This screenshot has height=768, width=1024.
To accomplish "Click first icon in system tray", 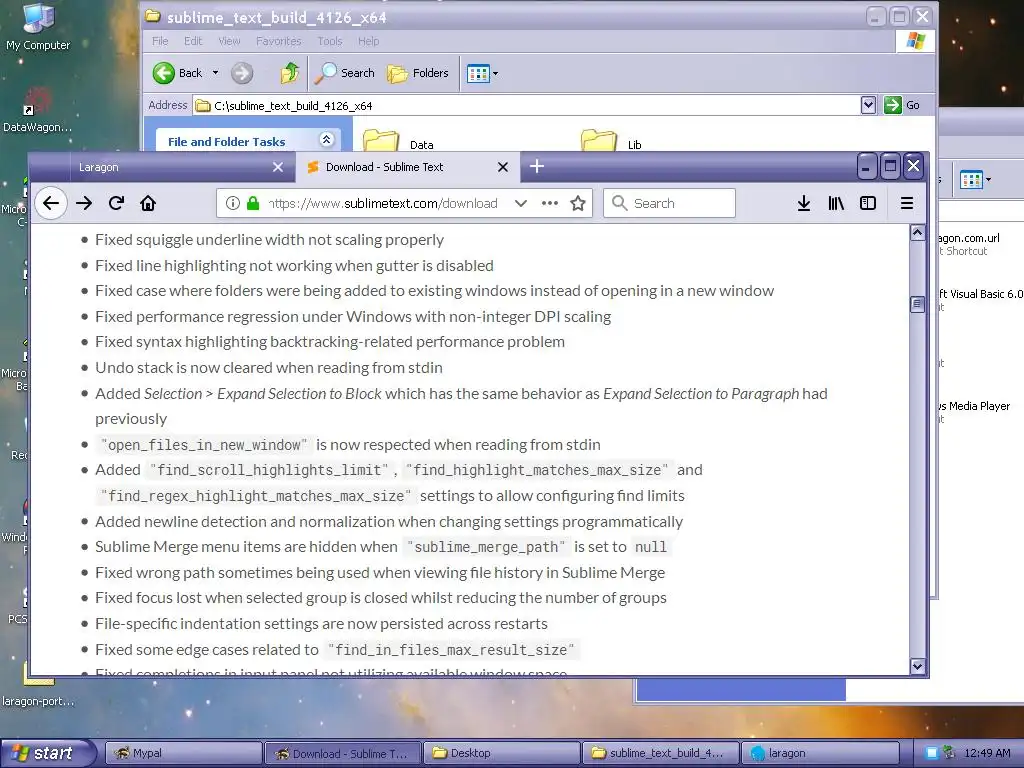I will pos(931,753).
